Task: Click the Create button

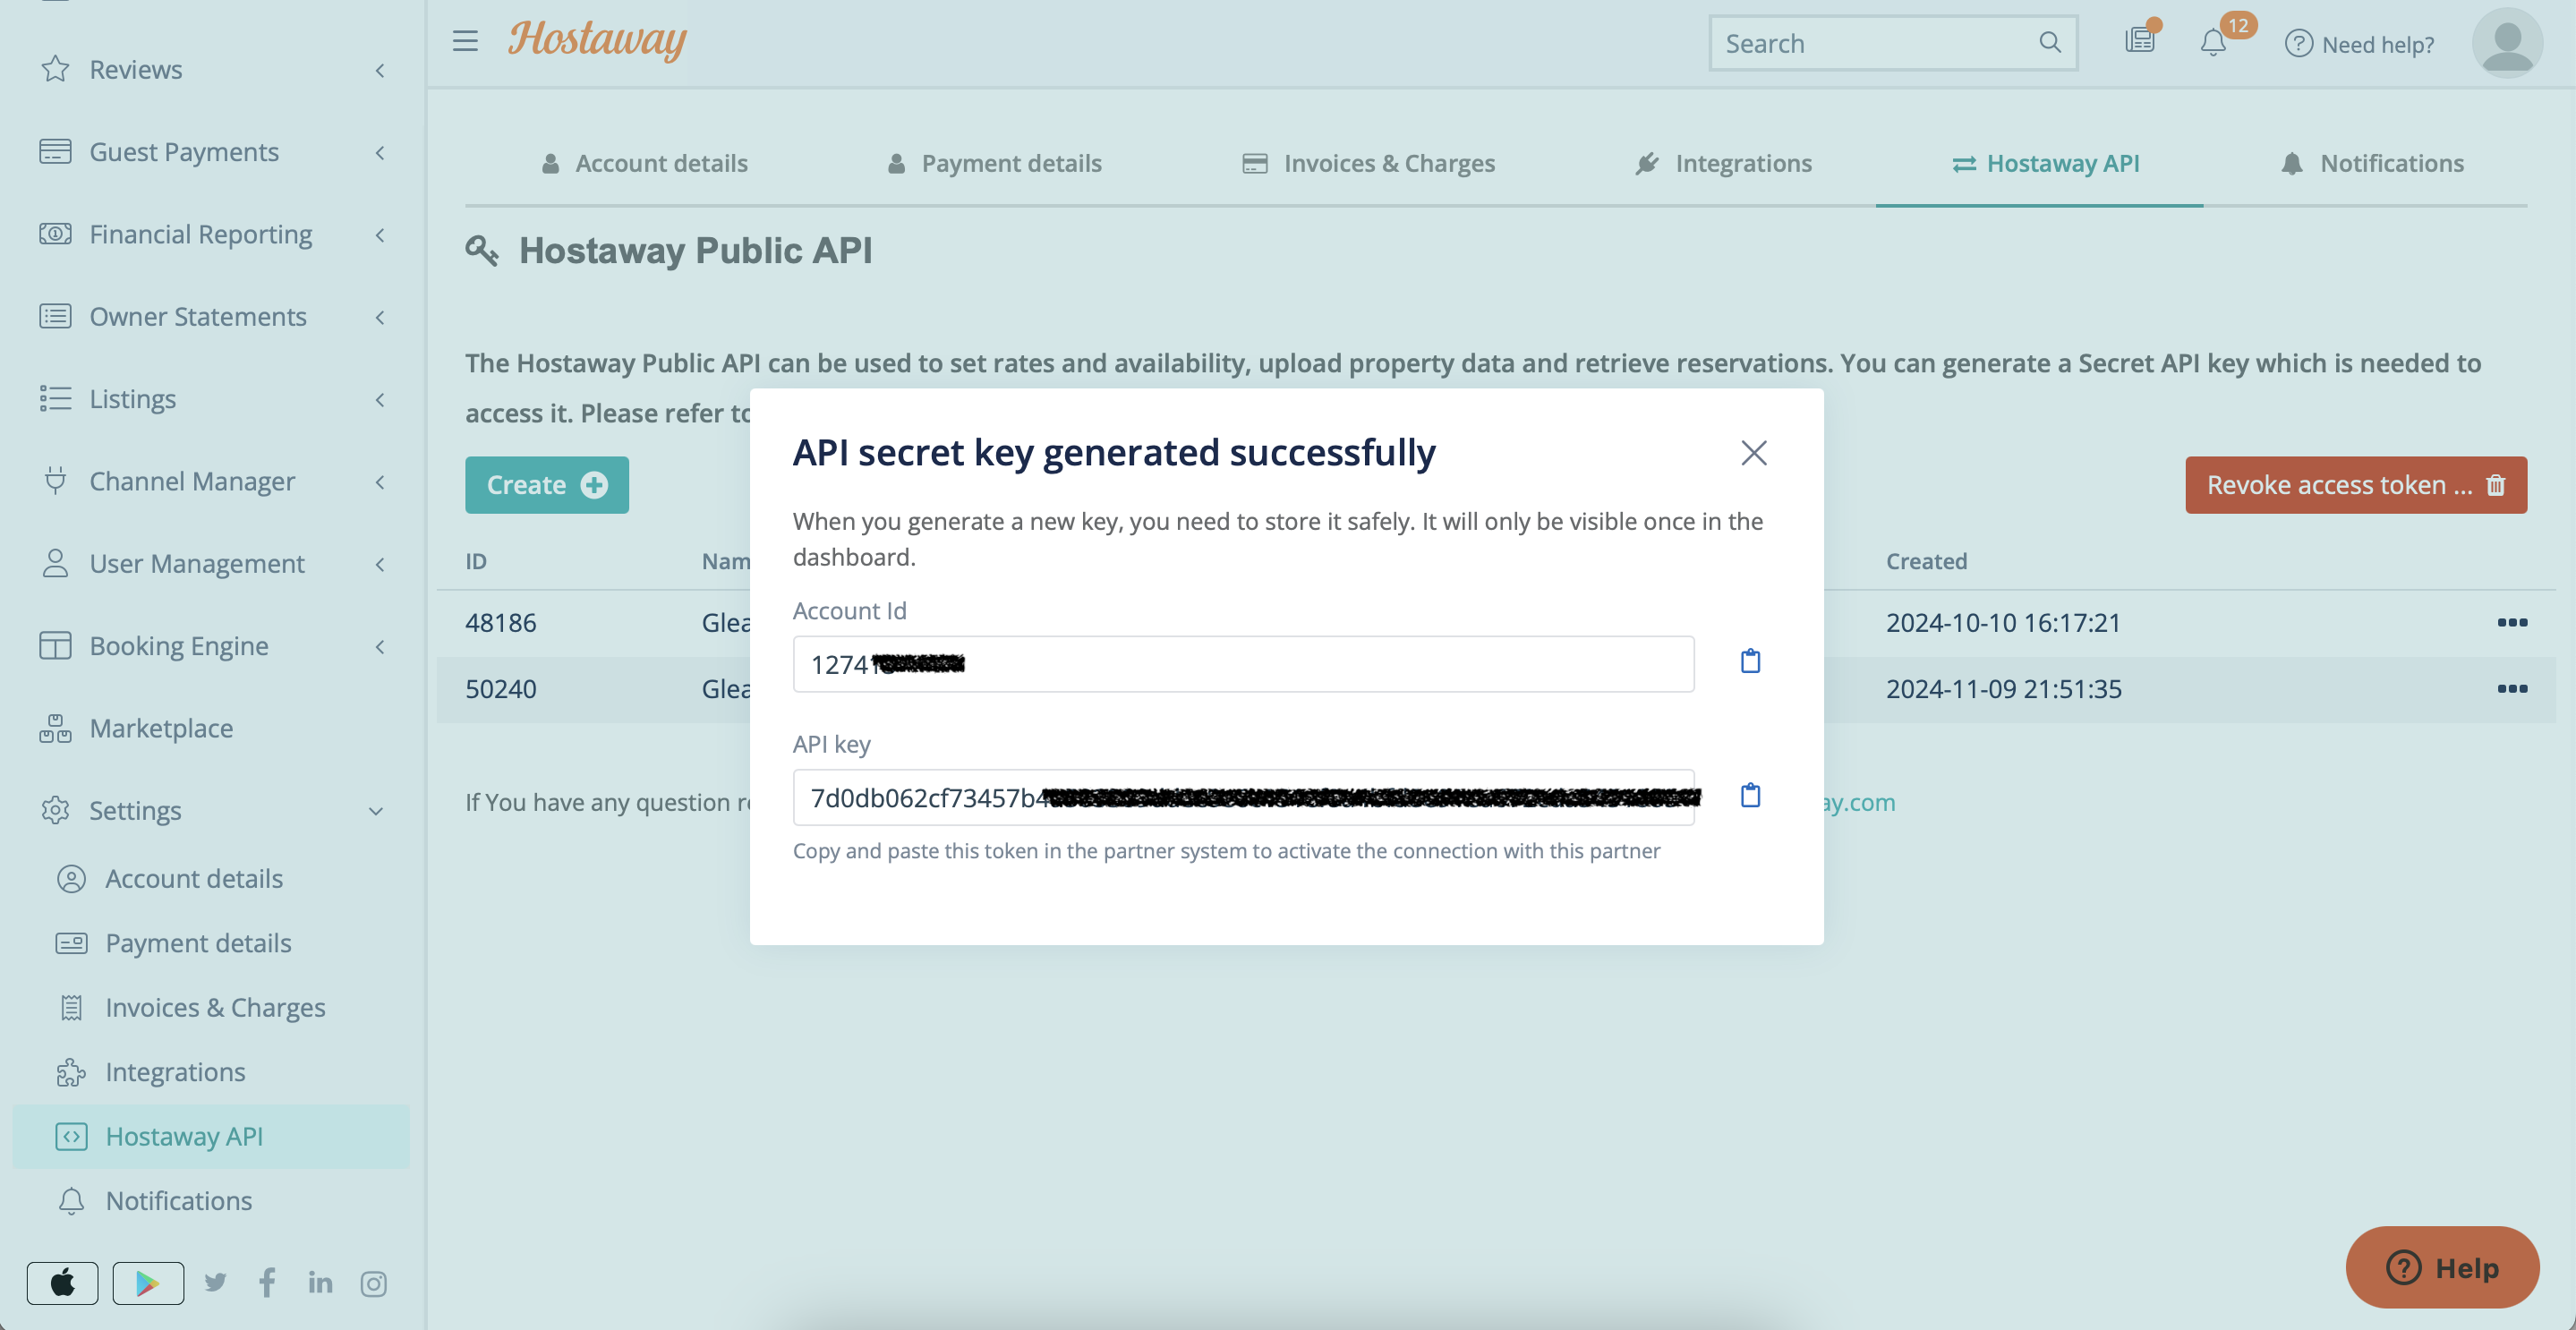Action: 546,485
